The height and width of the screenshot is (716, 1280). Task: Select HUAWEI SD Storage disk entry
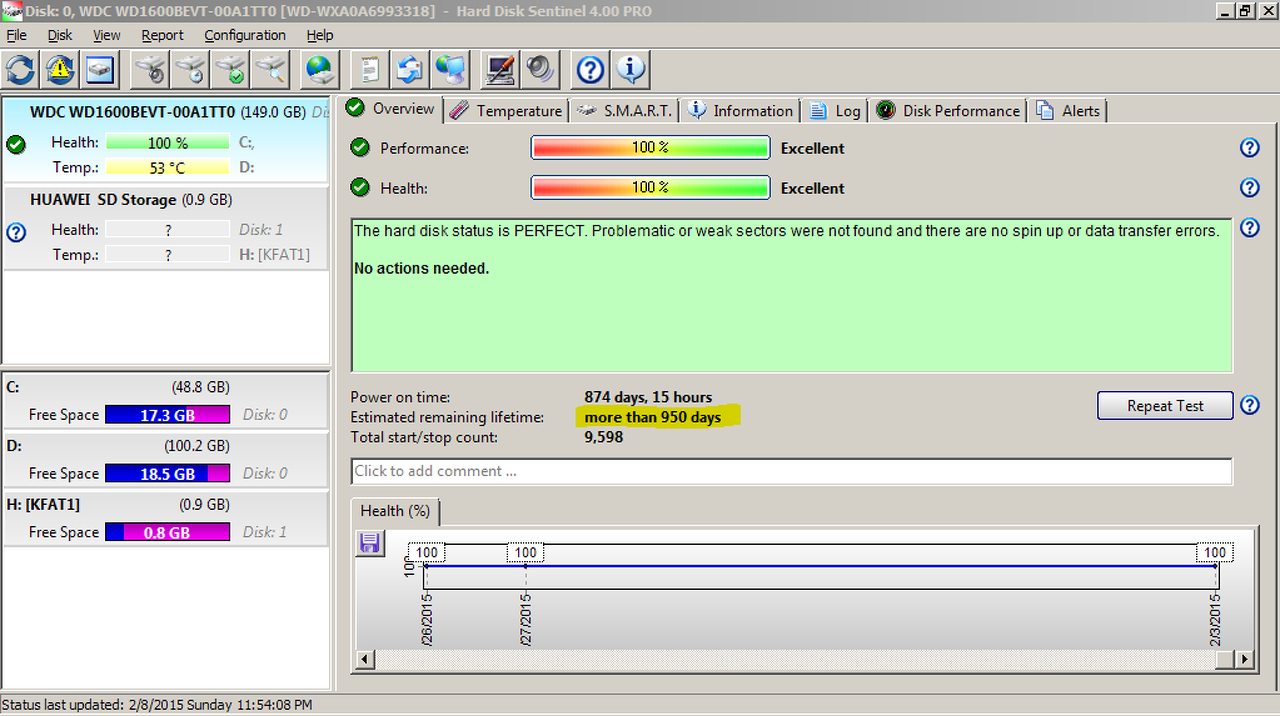point(166,228)
